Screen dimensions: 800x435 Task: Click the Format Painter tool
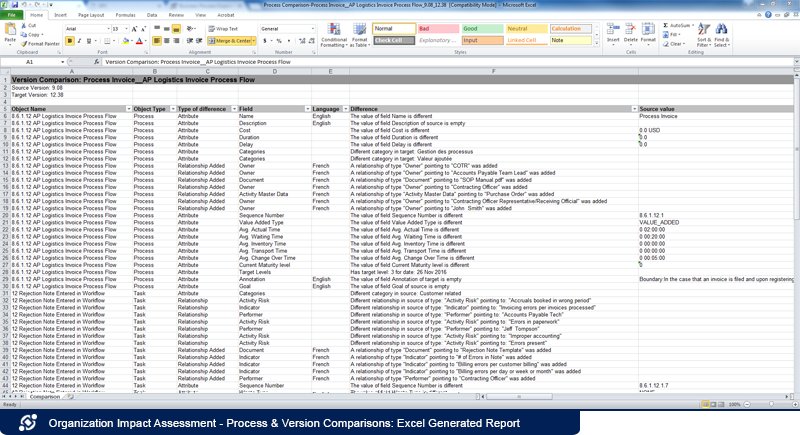[x=40, y=44]
